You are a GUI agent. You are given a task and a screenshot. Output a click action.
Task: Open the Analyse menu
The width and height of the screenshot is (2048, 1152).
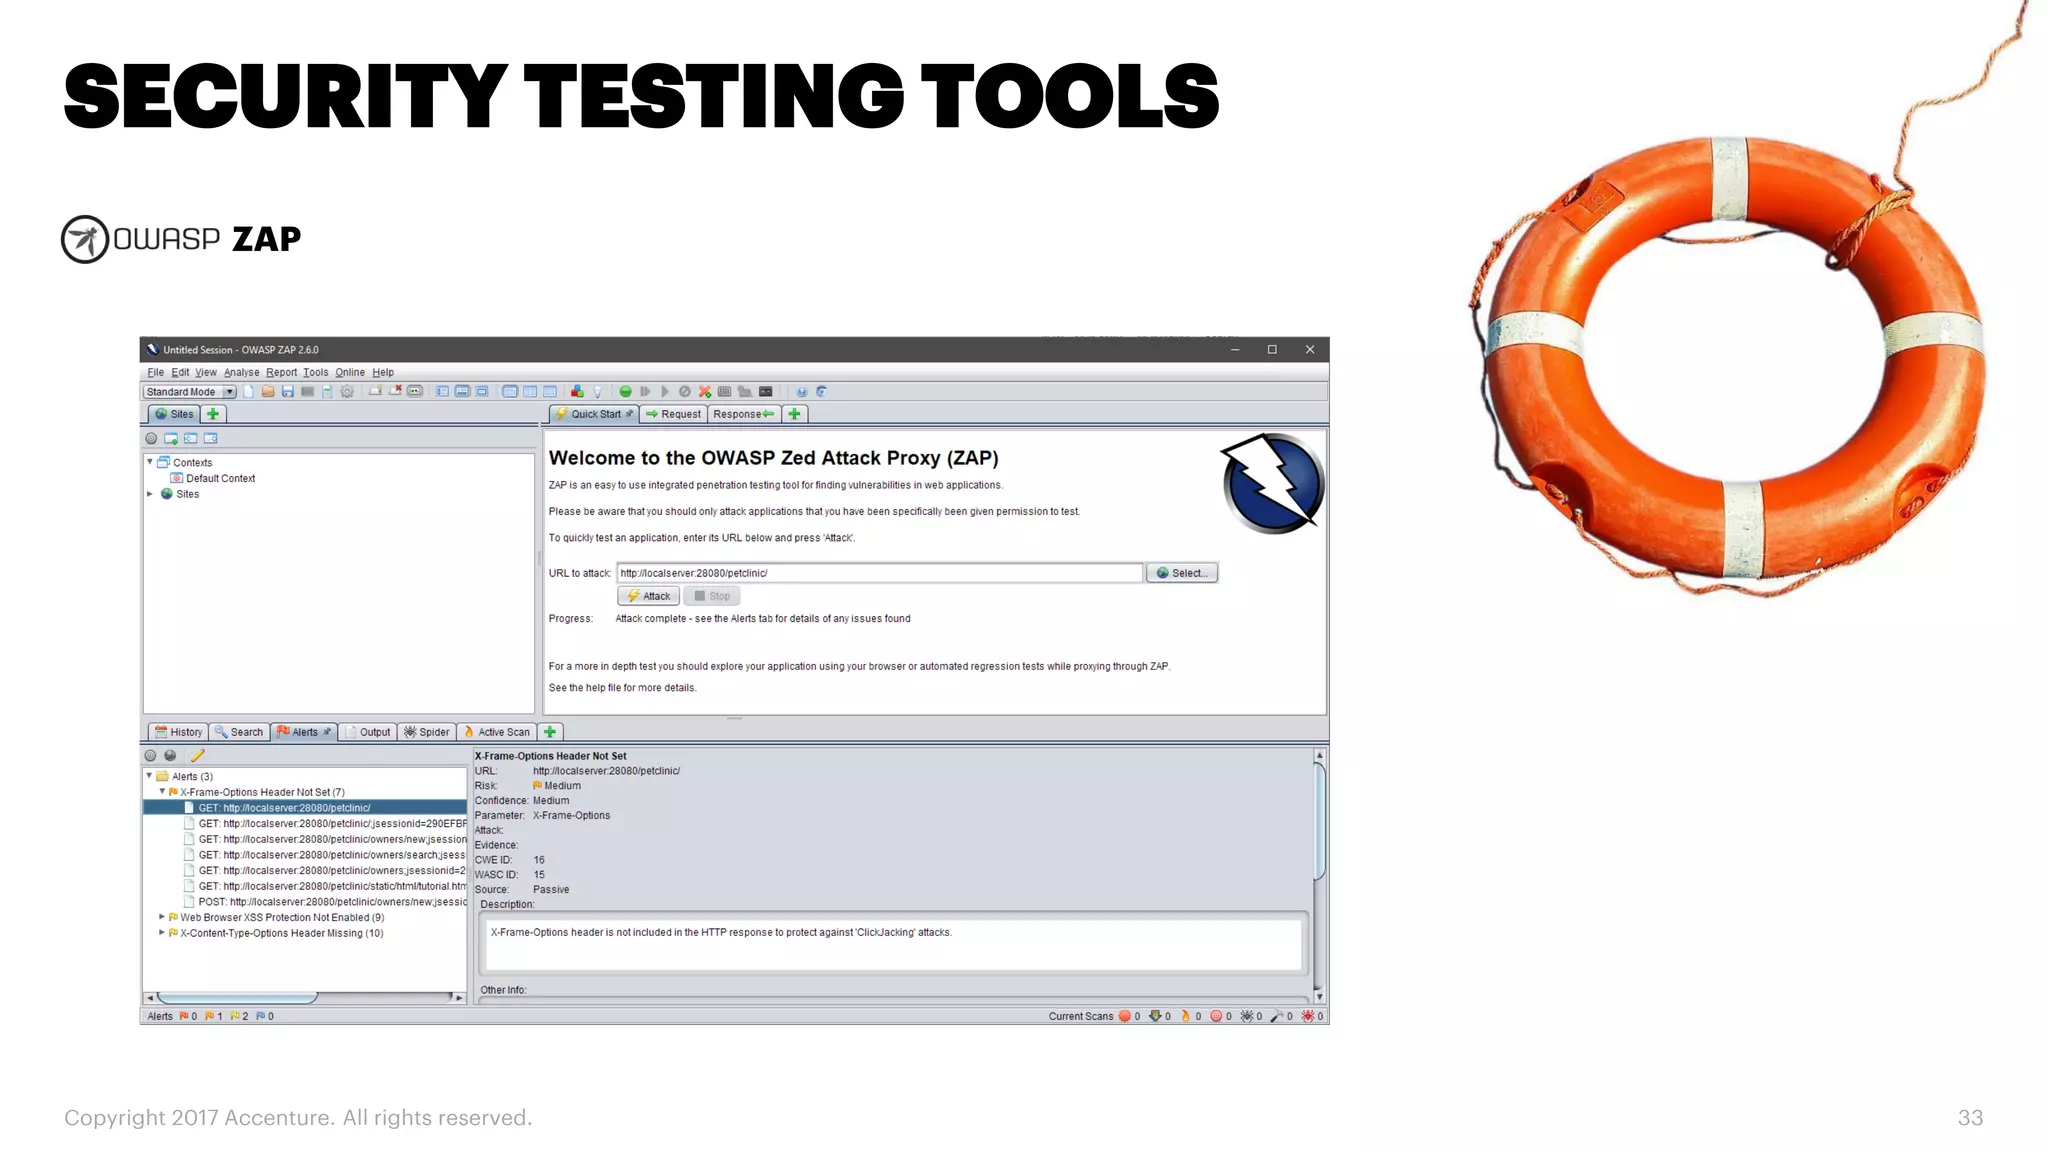click(241, 372)
